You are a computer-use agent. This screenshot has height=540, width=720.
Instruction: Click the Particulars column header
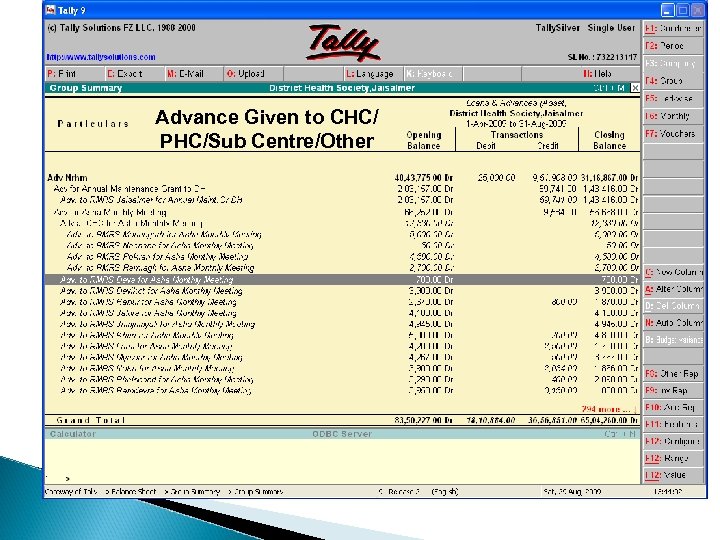point(93,124)
